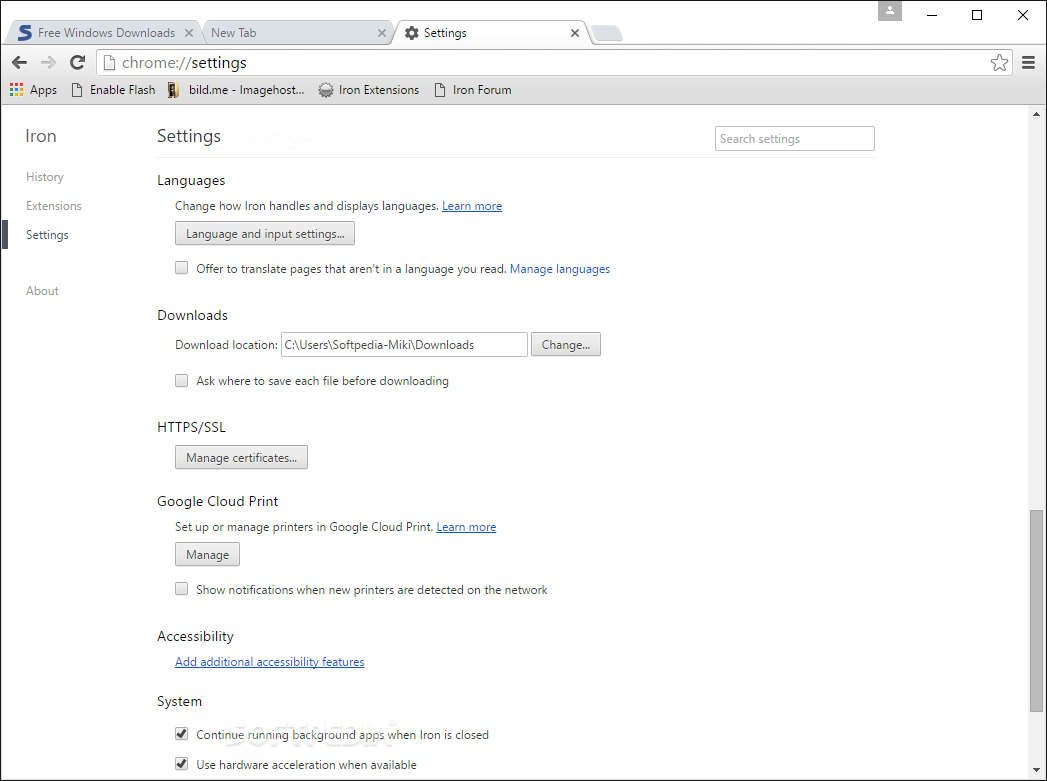Open the Enable Flash bookmark
The image size is (1047, 781).
pyautogui.click(x=113, y=90)
